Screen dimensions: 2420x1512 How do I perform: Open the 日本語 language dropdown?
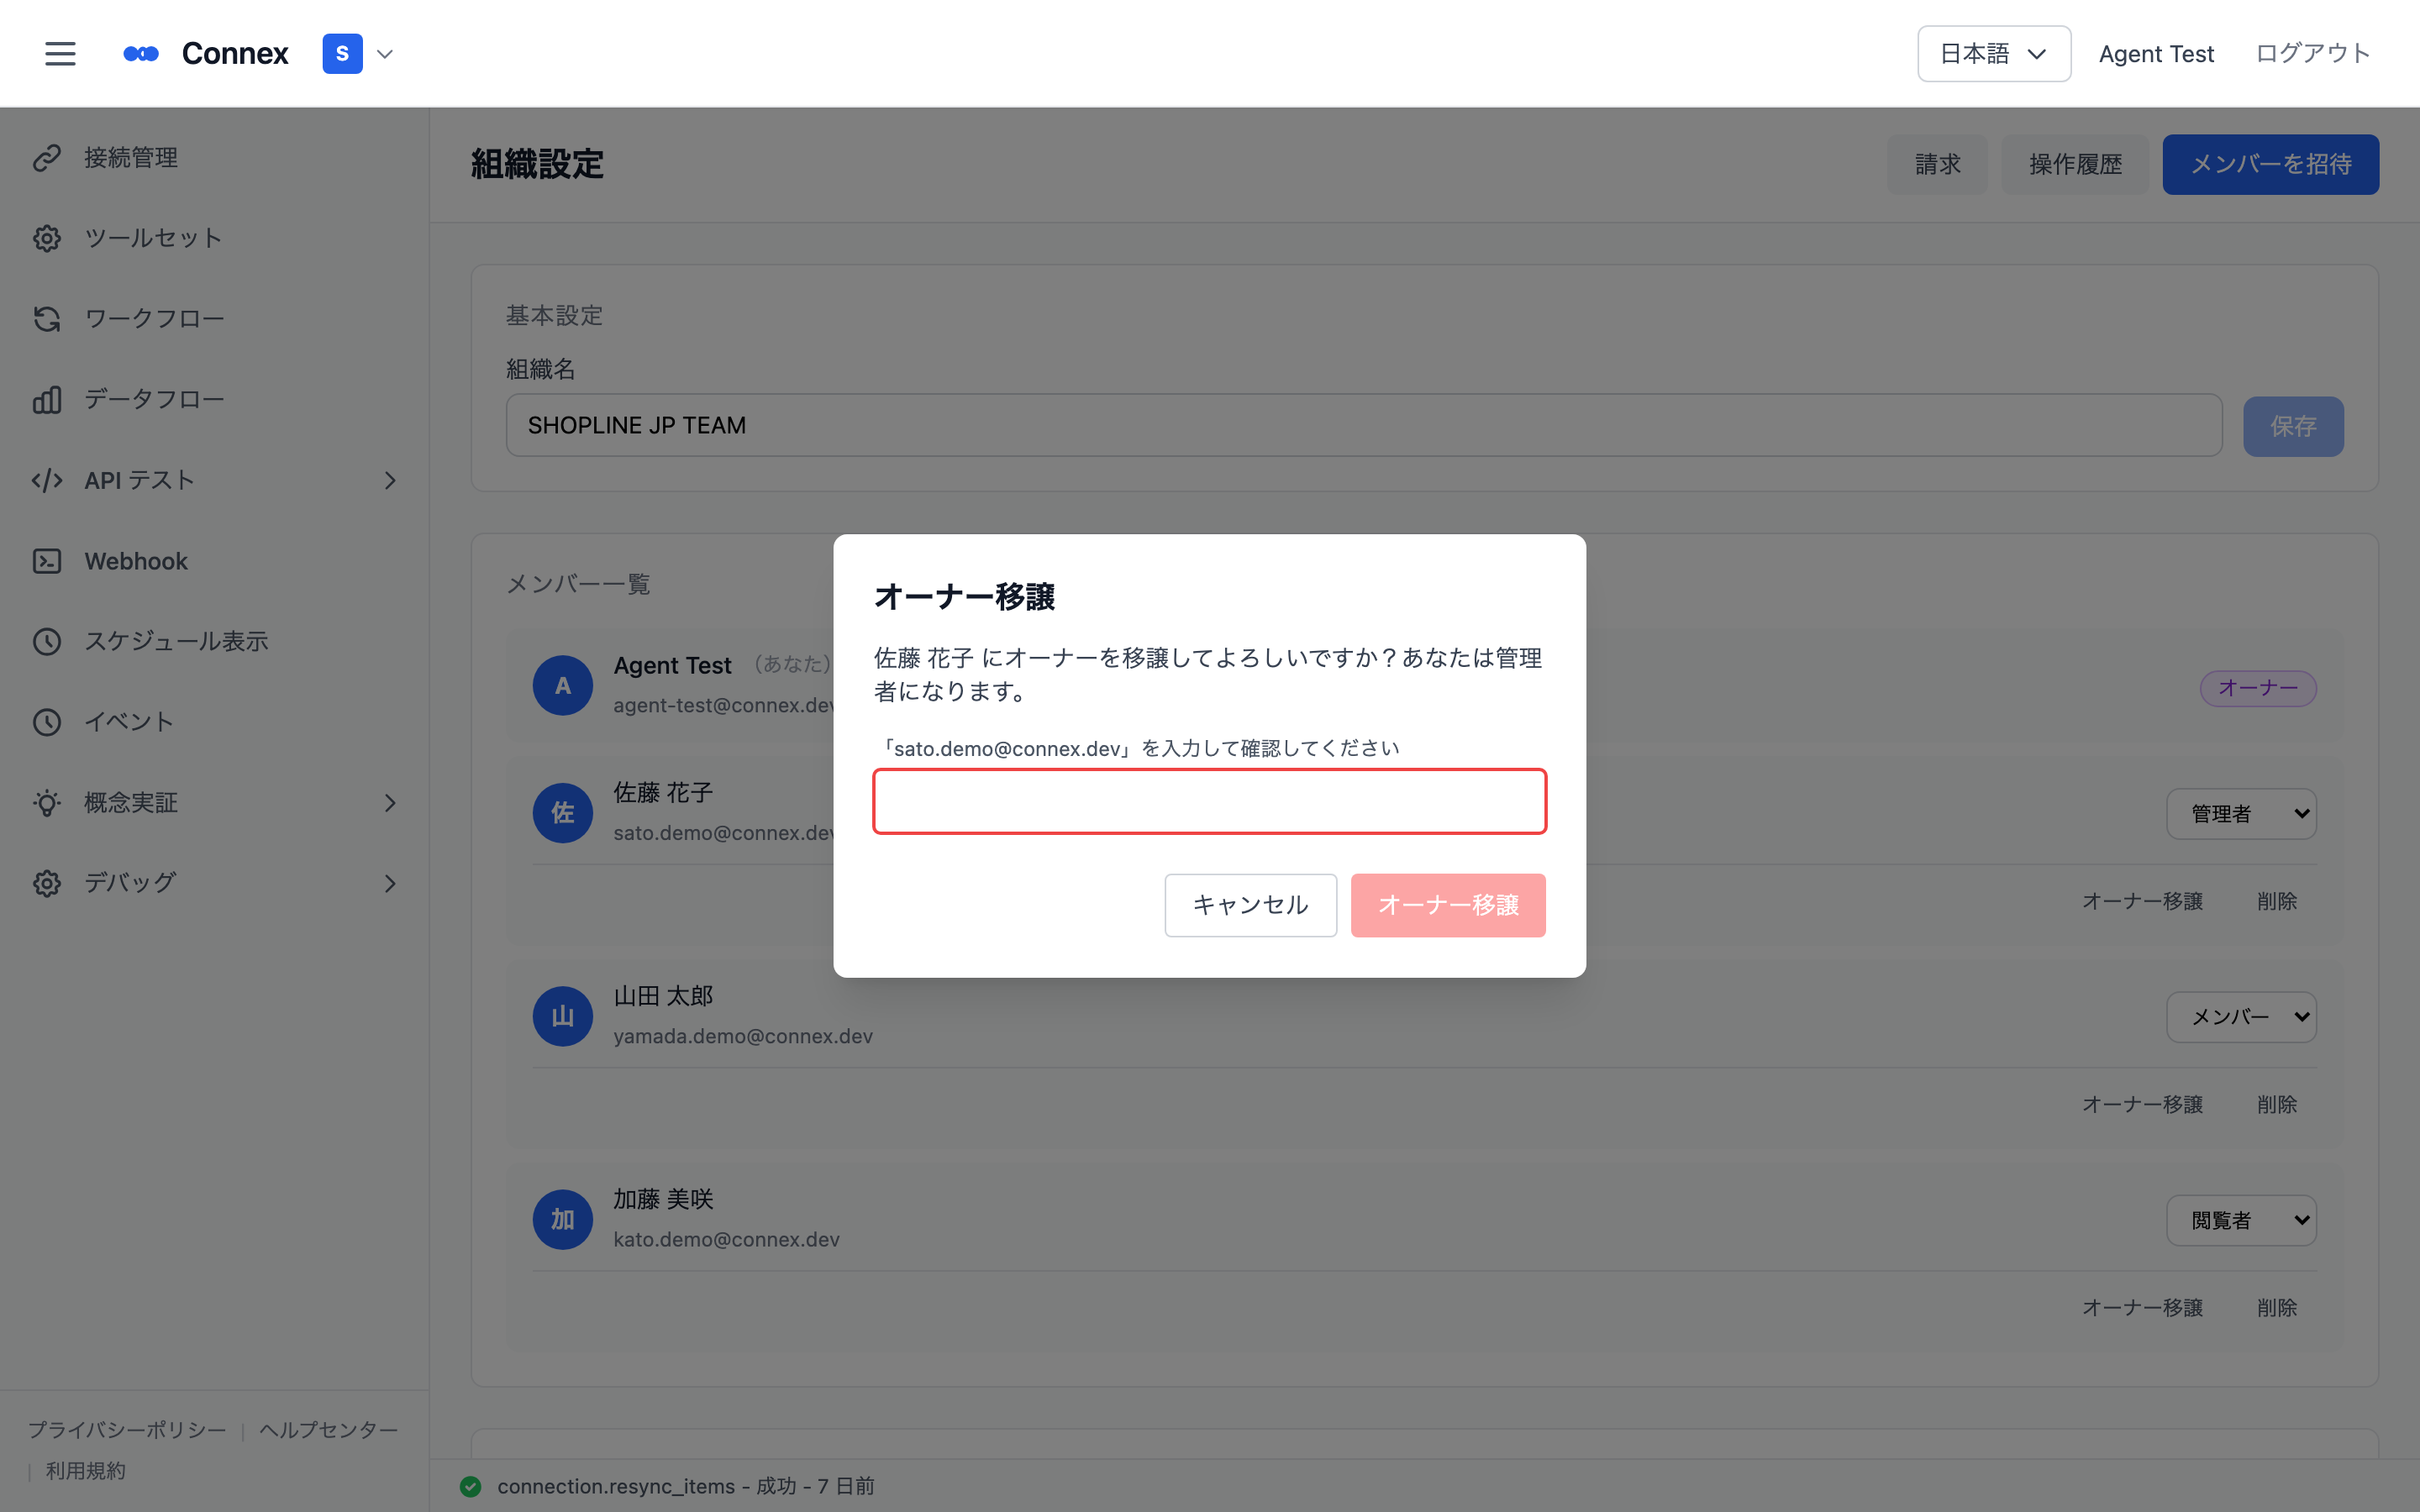click(x=1993, y=54)
